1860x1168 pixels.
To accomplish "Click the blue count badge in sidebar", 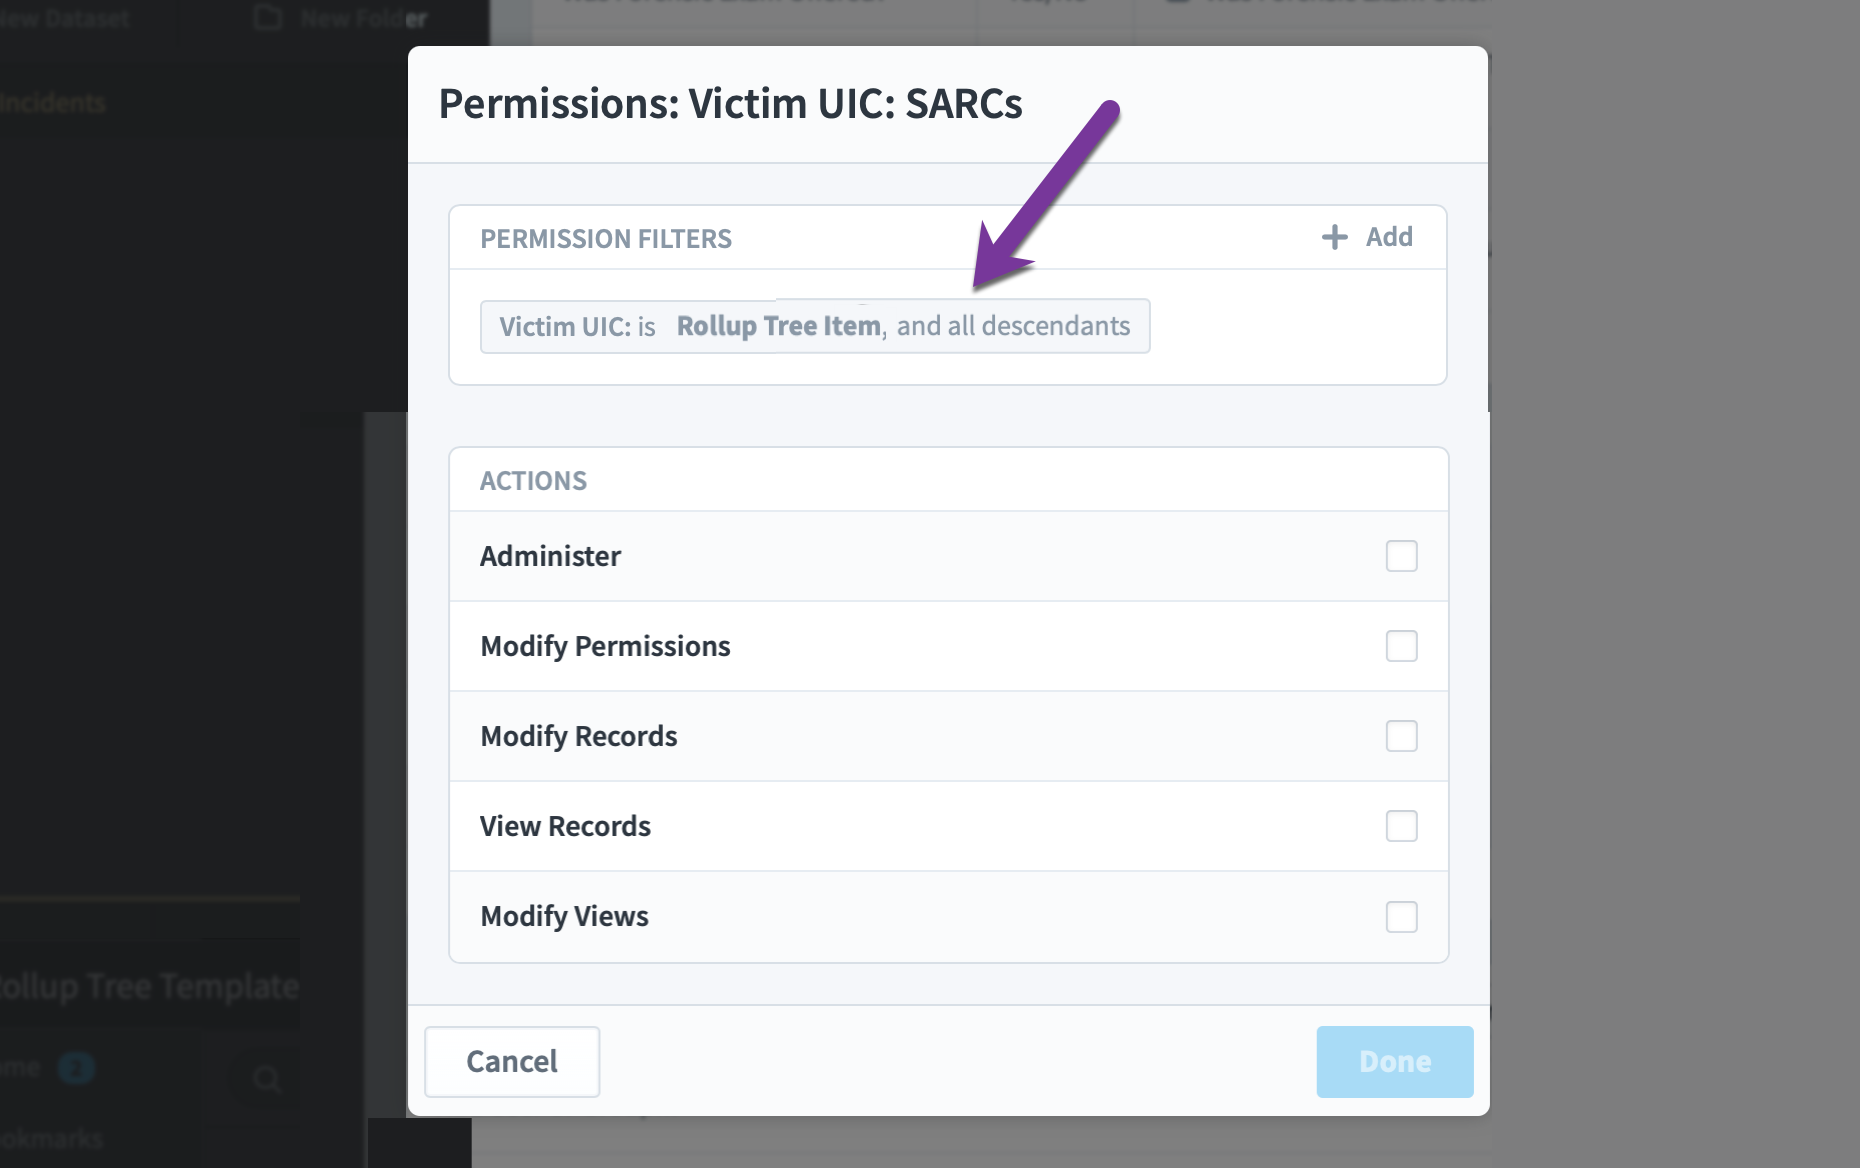I will click(76, 1068).
